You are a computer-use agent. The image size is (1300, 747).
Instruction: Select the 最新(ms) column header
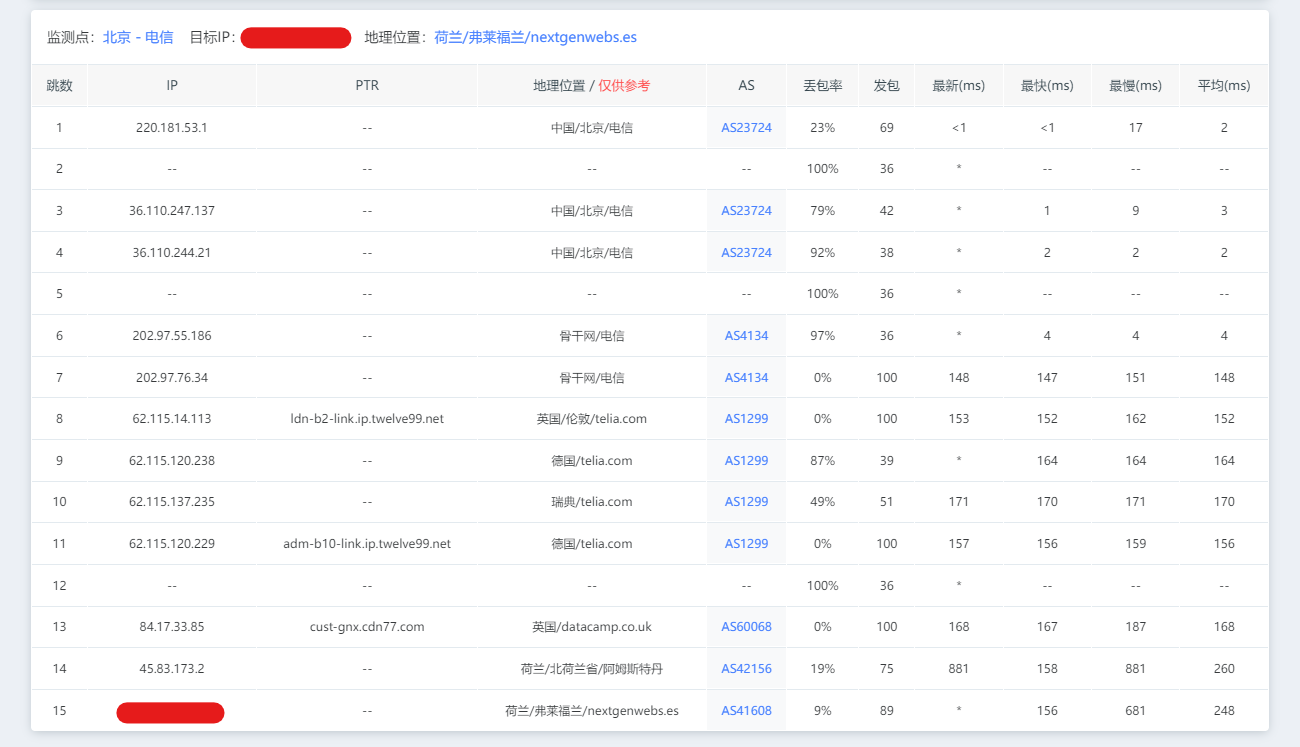[x=959, y=86]
